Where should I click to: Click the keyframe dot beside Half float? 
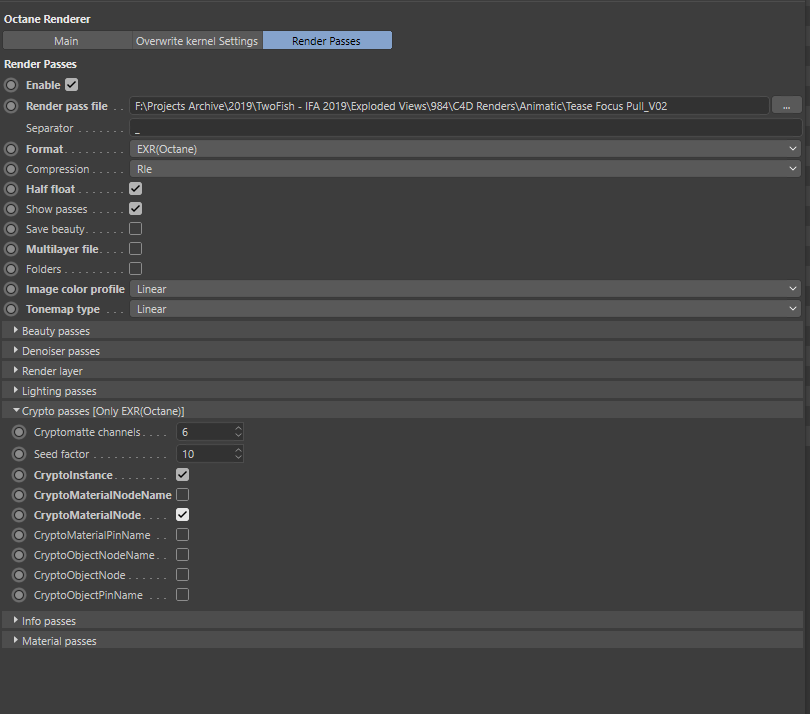point(11,189)
